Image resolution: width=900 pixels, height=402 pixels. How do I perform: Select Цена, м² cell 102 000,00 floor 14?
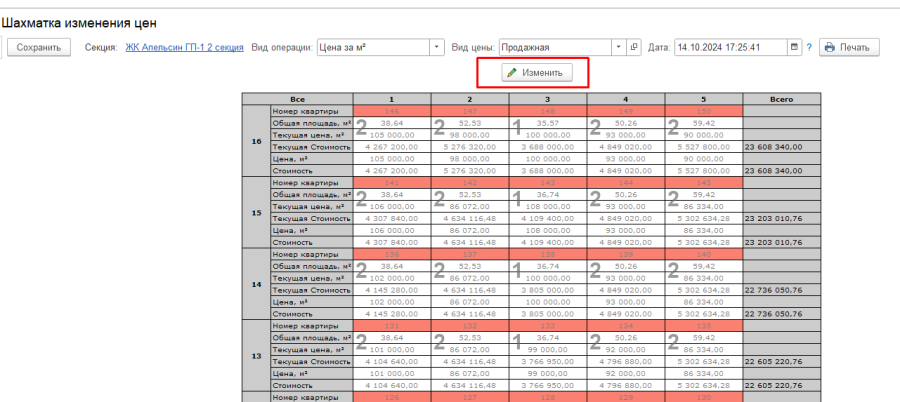(x=392, y=302)
